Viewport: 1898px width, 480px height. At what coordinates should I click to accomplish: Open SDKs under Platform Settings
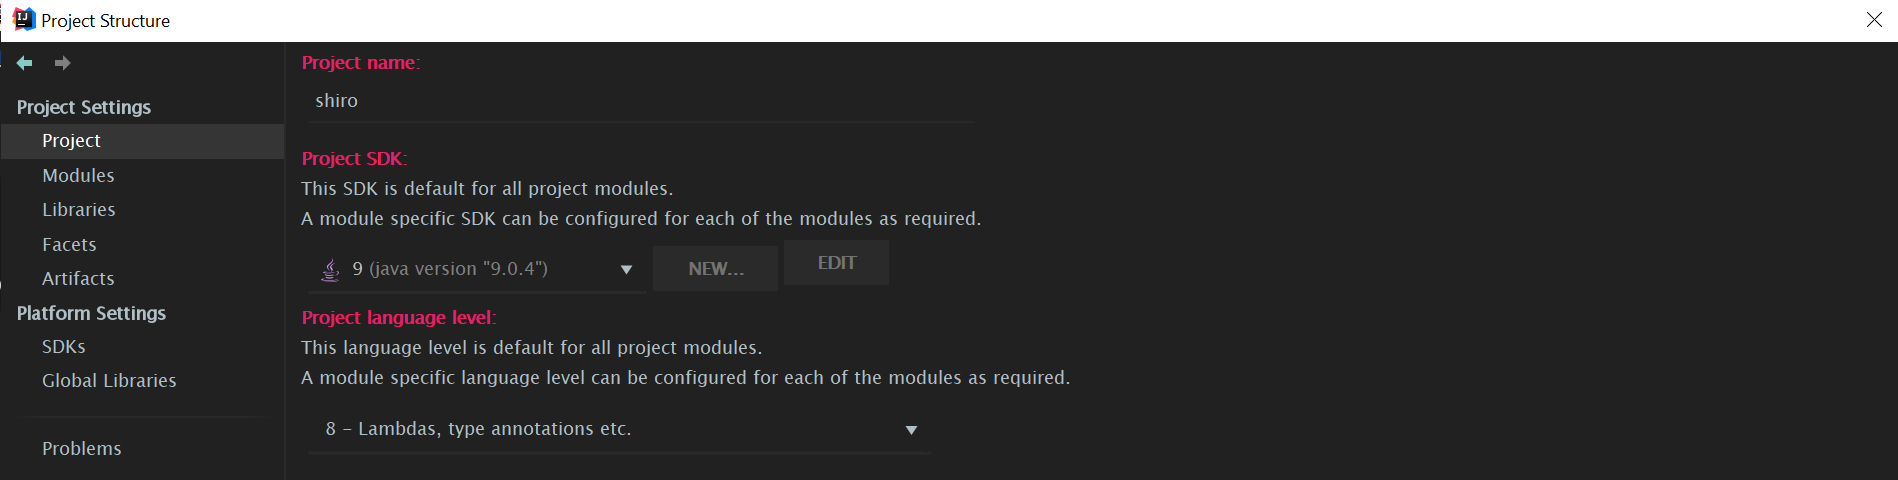63,347
